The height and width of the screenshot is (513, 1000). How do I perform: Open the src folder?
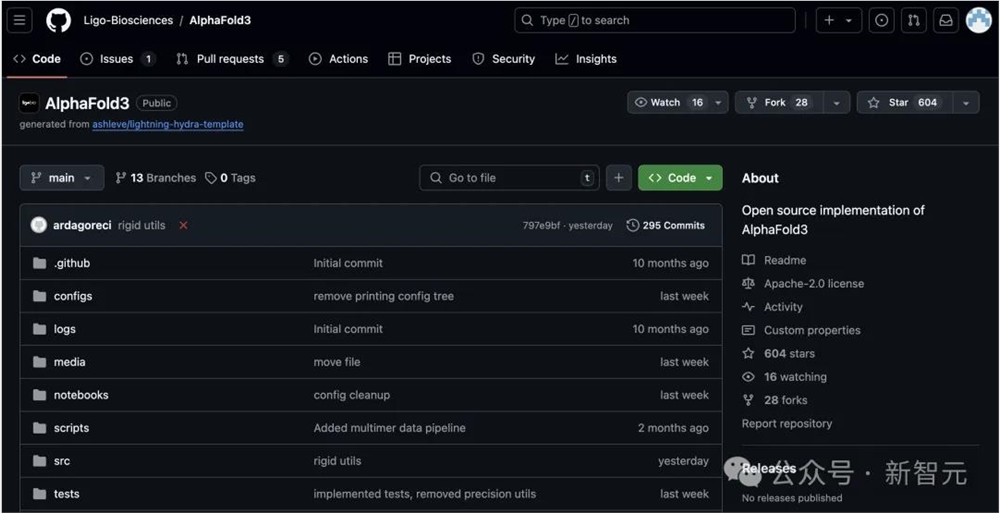(62, 461)
